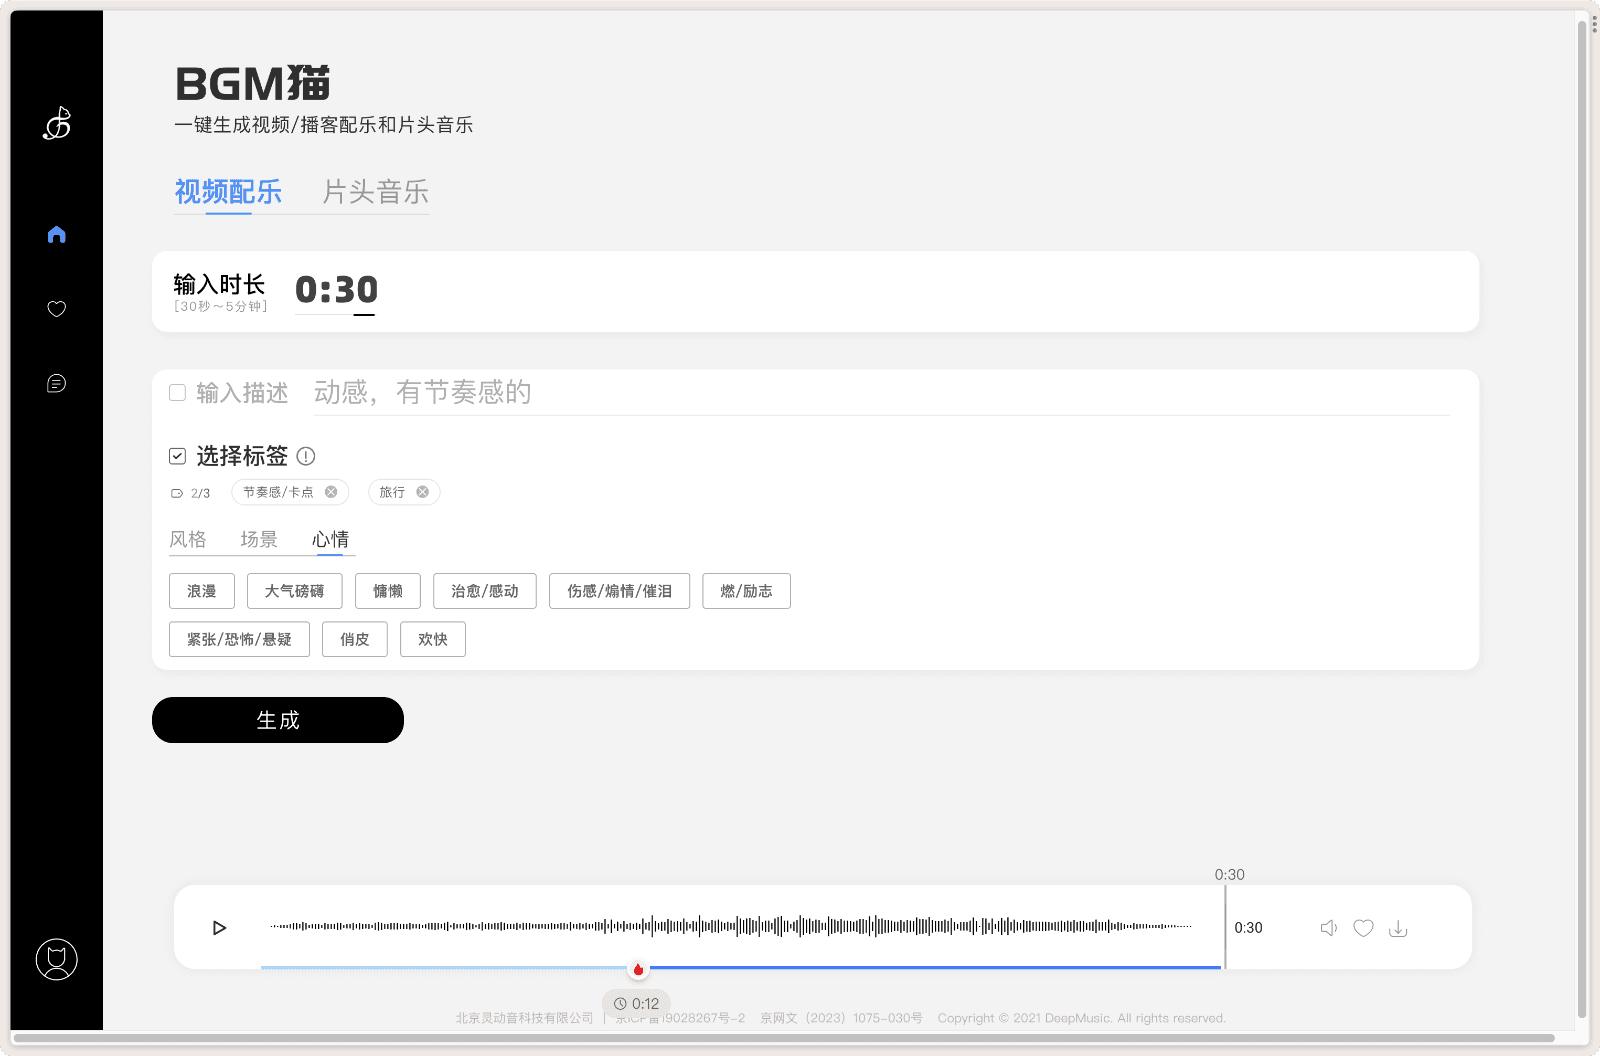Remove the 旅行 tag
Viewport: 1600px width, 1056px height.
click(x=423, y=492)
